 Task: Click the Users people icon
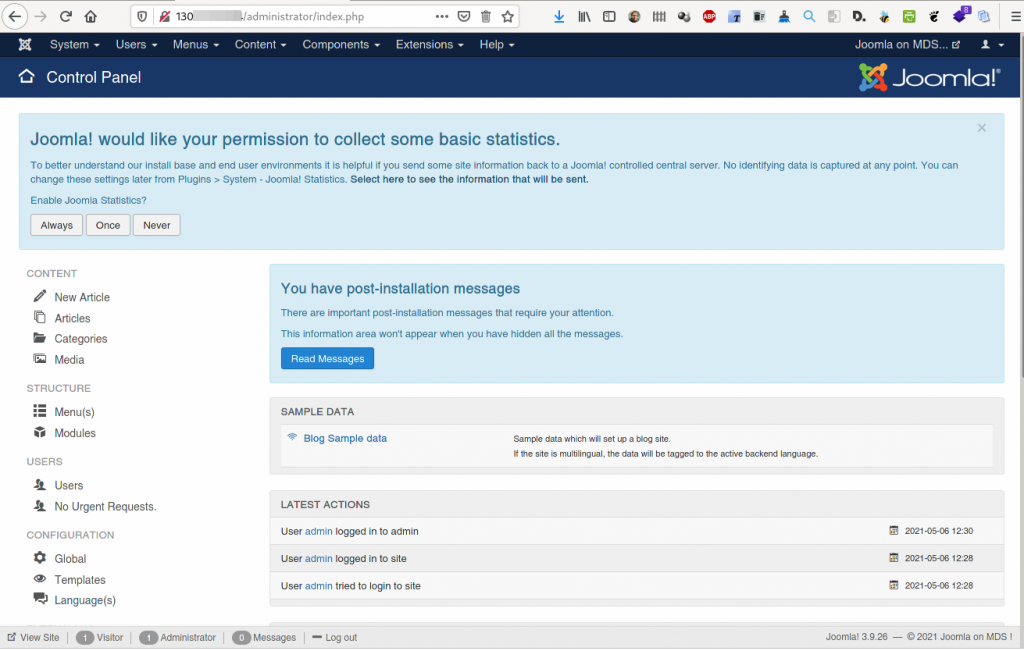(40, 484)
